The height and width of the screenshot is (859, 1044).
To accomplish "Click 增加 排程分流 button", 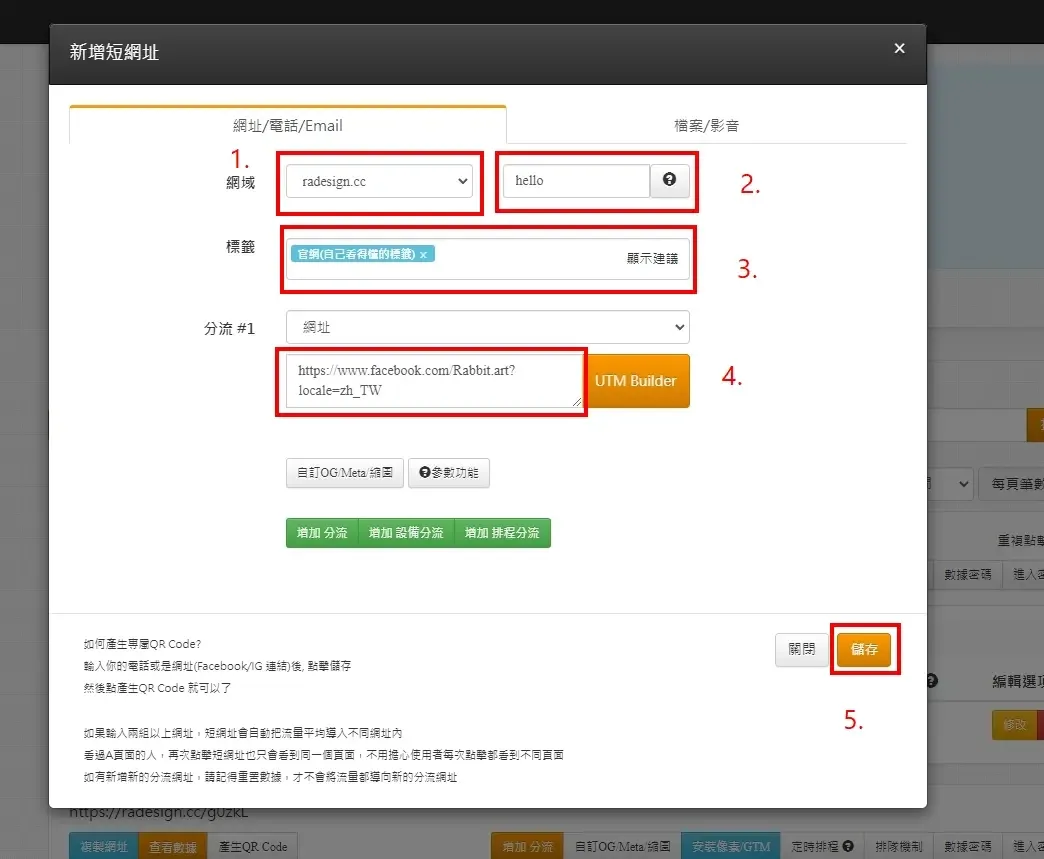I will coord(502,533).
